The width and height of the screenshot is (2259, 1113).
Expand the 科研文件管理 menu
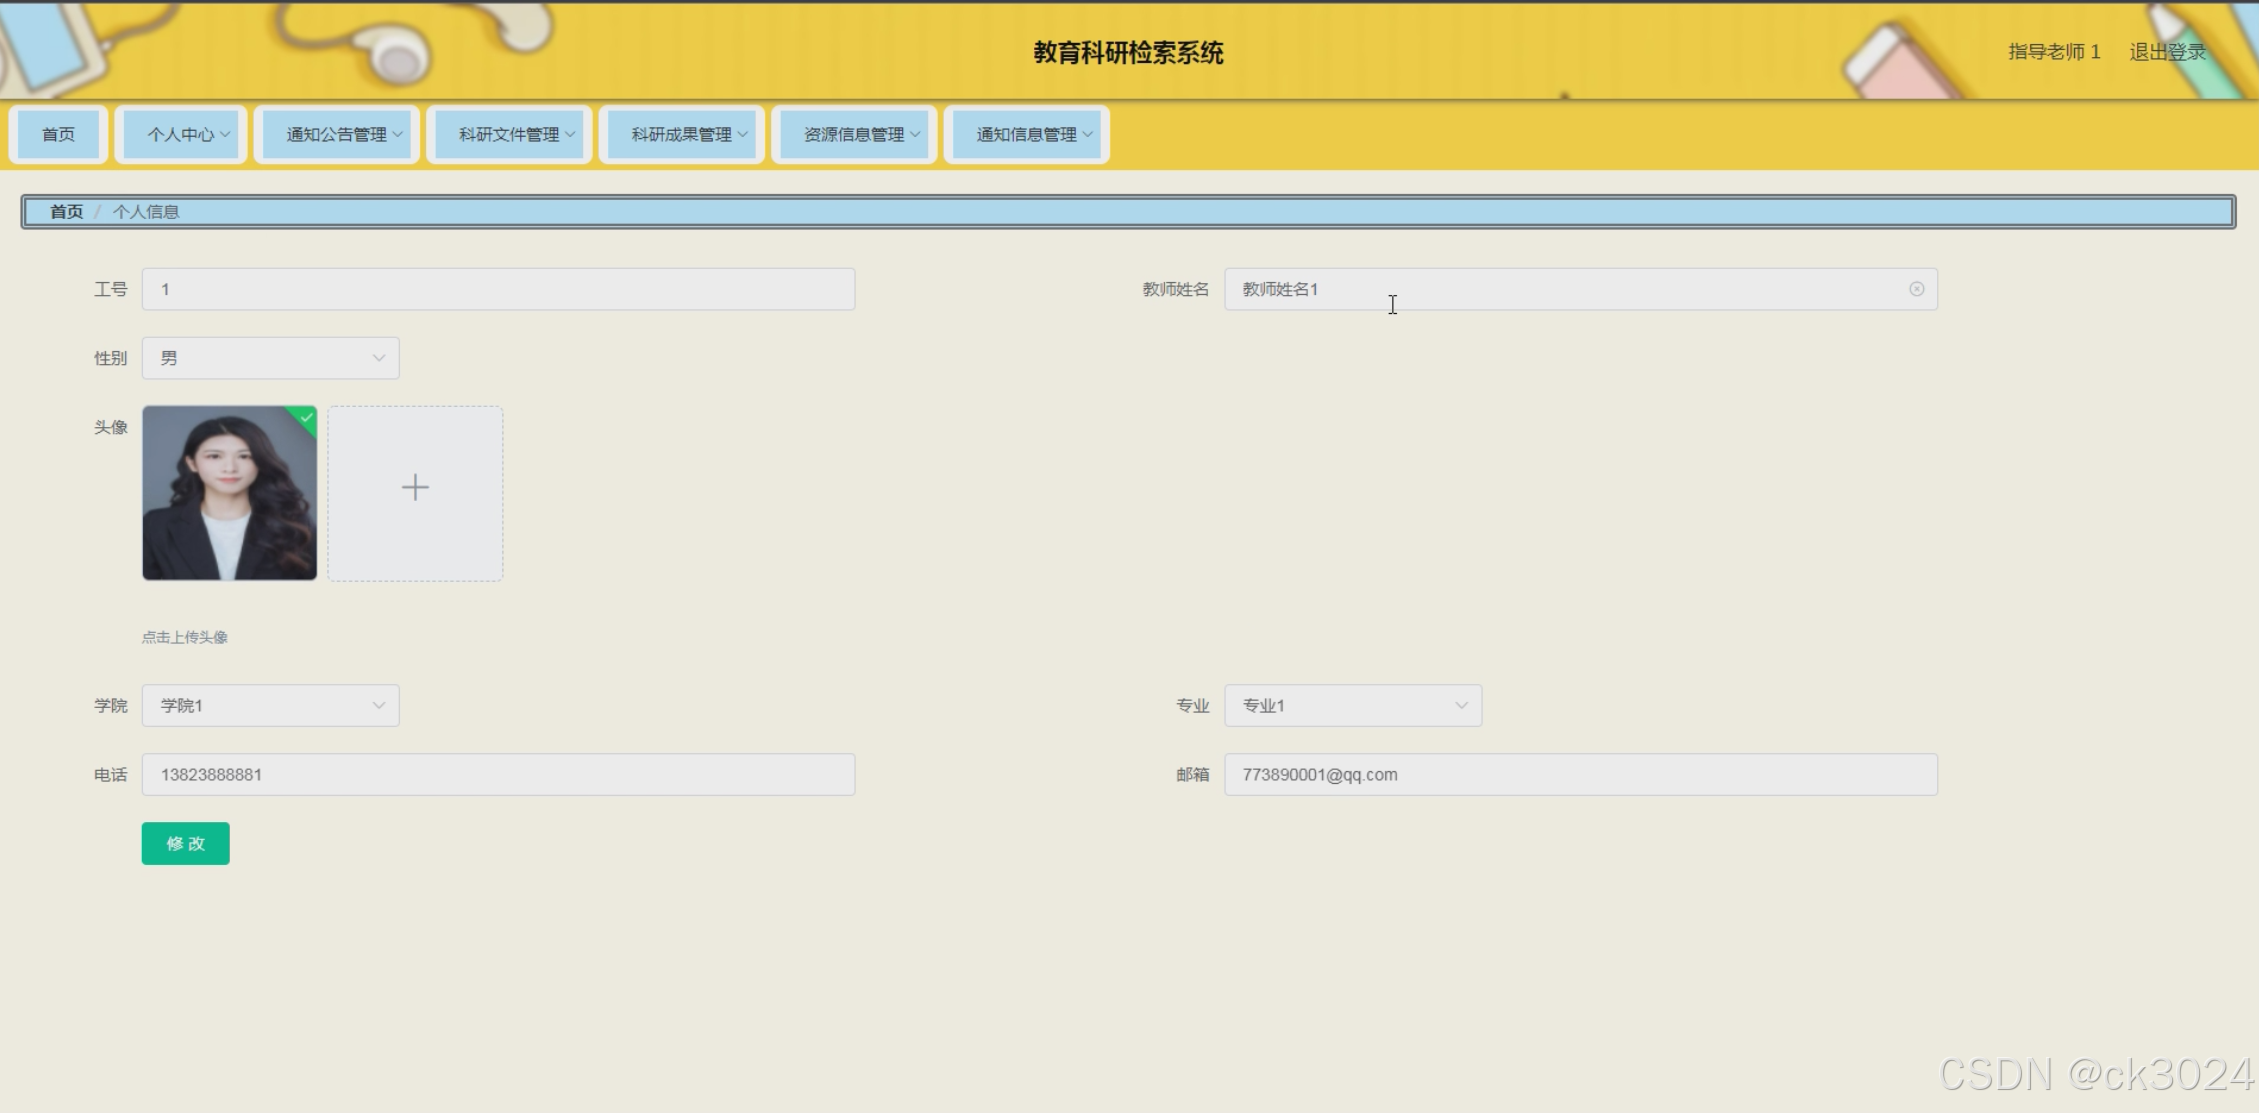(510, 134)
